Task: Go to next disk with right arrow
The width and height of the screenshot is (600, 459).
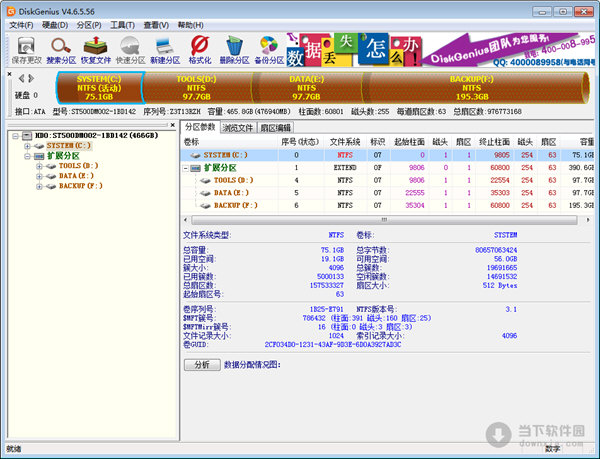Action: tap(31, 78)
